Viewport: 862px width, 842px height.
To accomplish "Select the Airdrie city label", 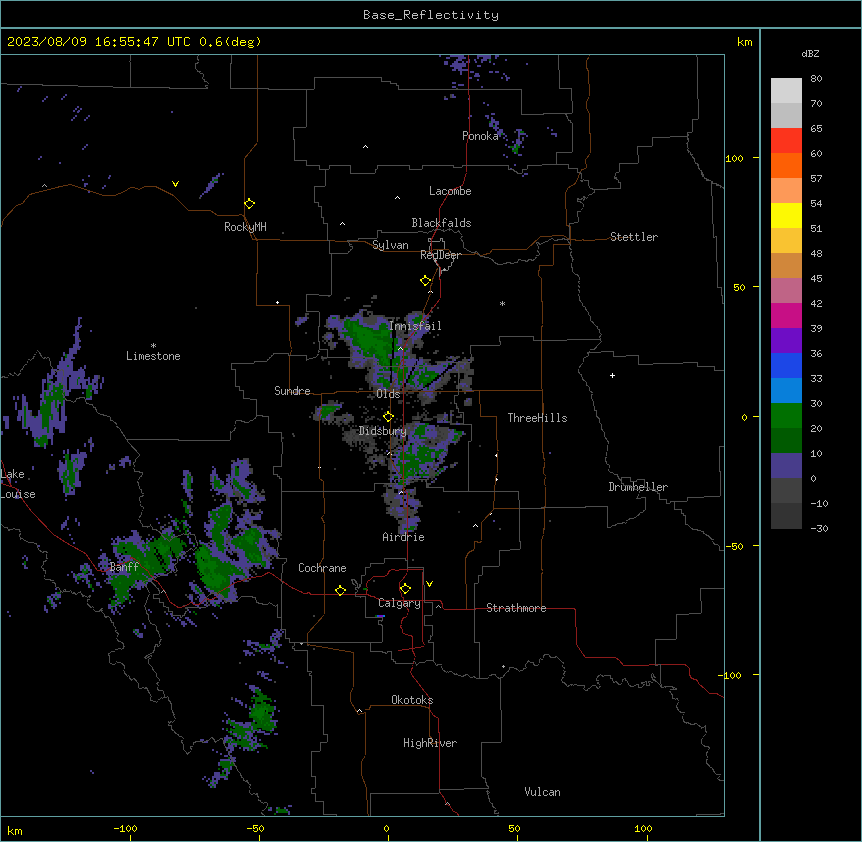I will [x=404, y=537].
